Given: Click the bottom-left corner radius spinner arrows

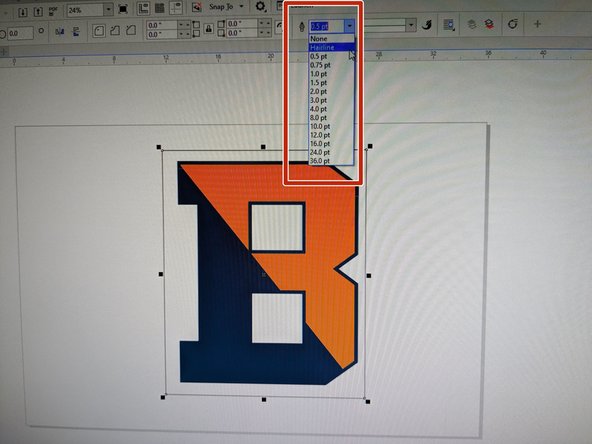Looking at the screenshot, I should tap(184, 34).
